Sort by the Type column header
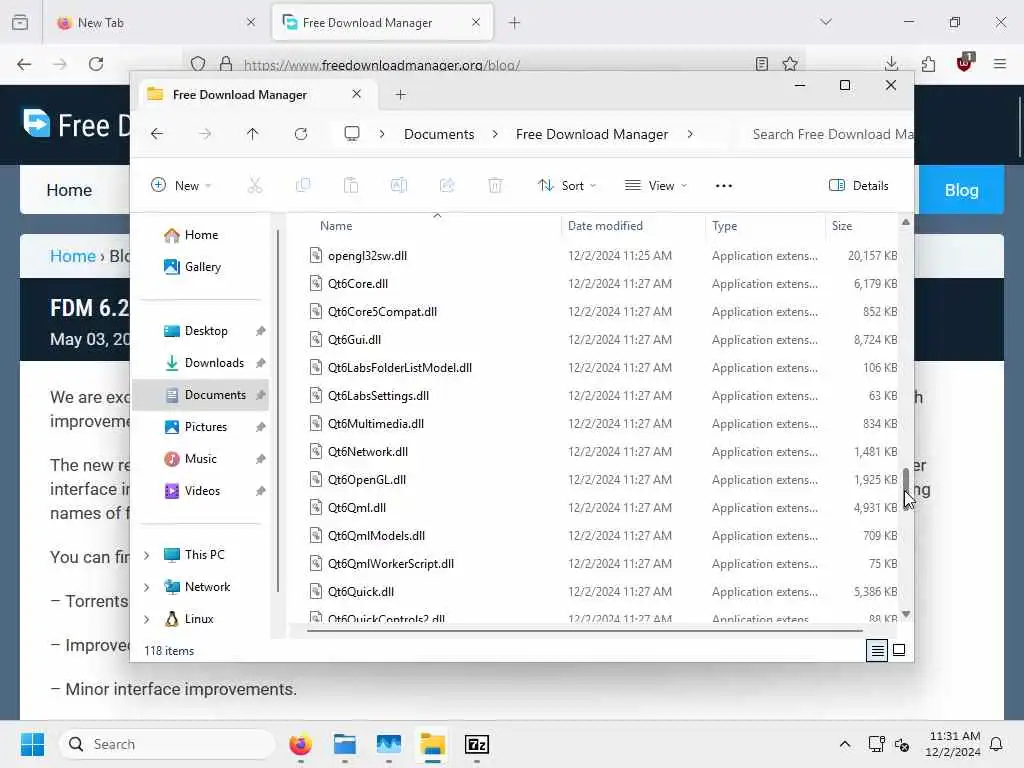1024x768 pixels. tap(724, 226)
